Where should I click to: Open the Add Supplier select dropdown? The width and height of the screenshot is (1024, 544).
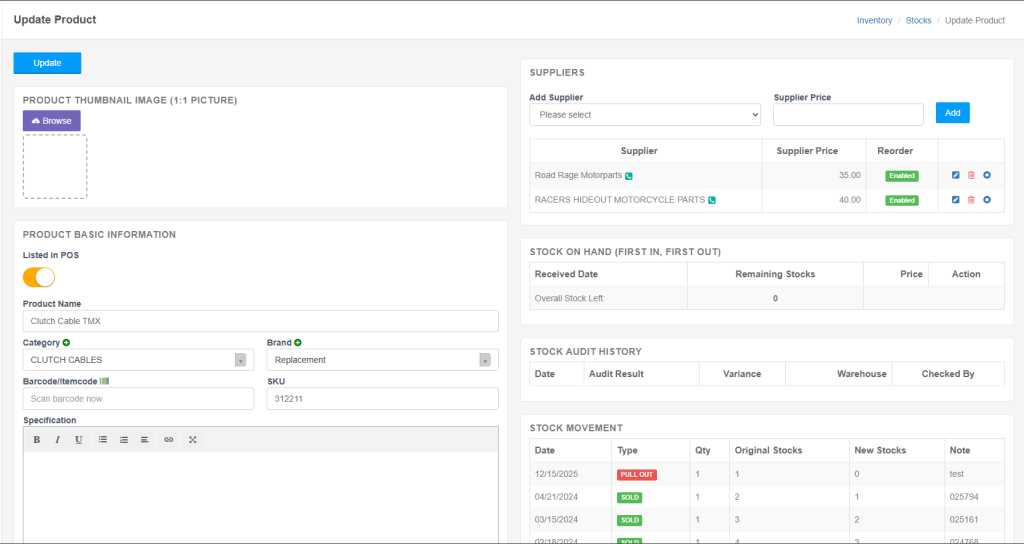645,115
